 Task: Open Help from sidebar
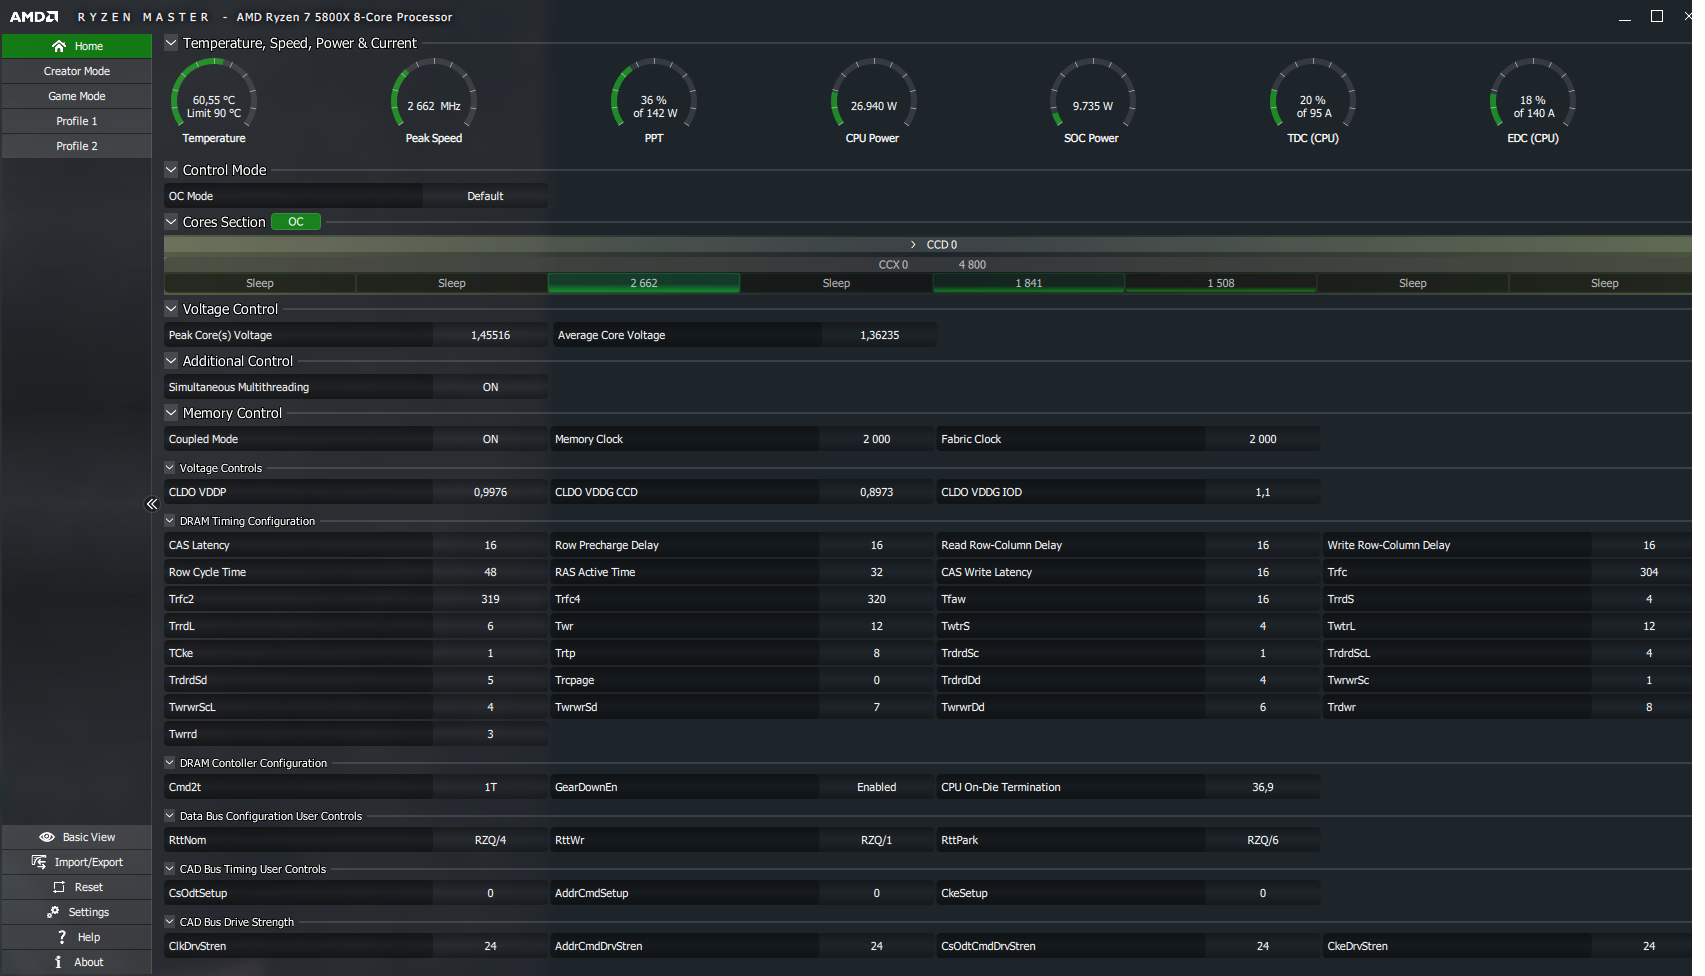coord(77,937)
